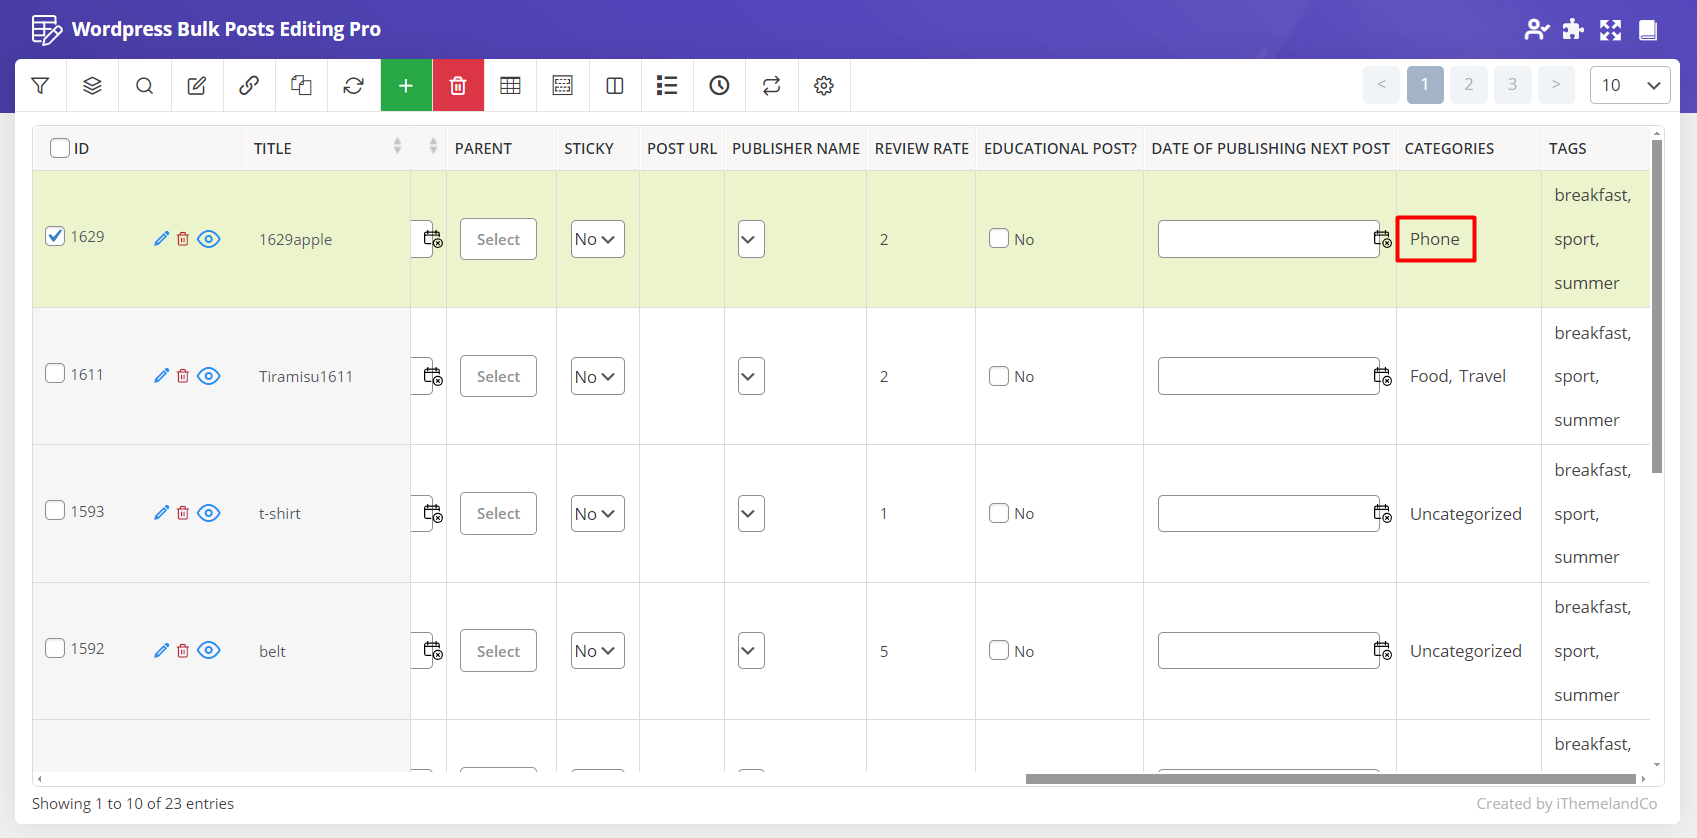Click the Phone category for post 1629
This screenshot has height=838, width=1697.
tap(1434, 239)
